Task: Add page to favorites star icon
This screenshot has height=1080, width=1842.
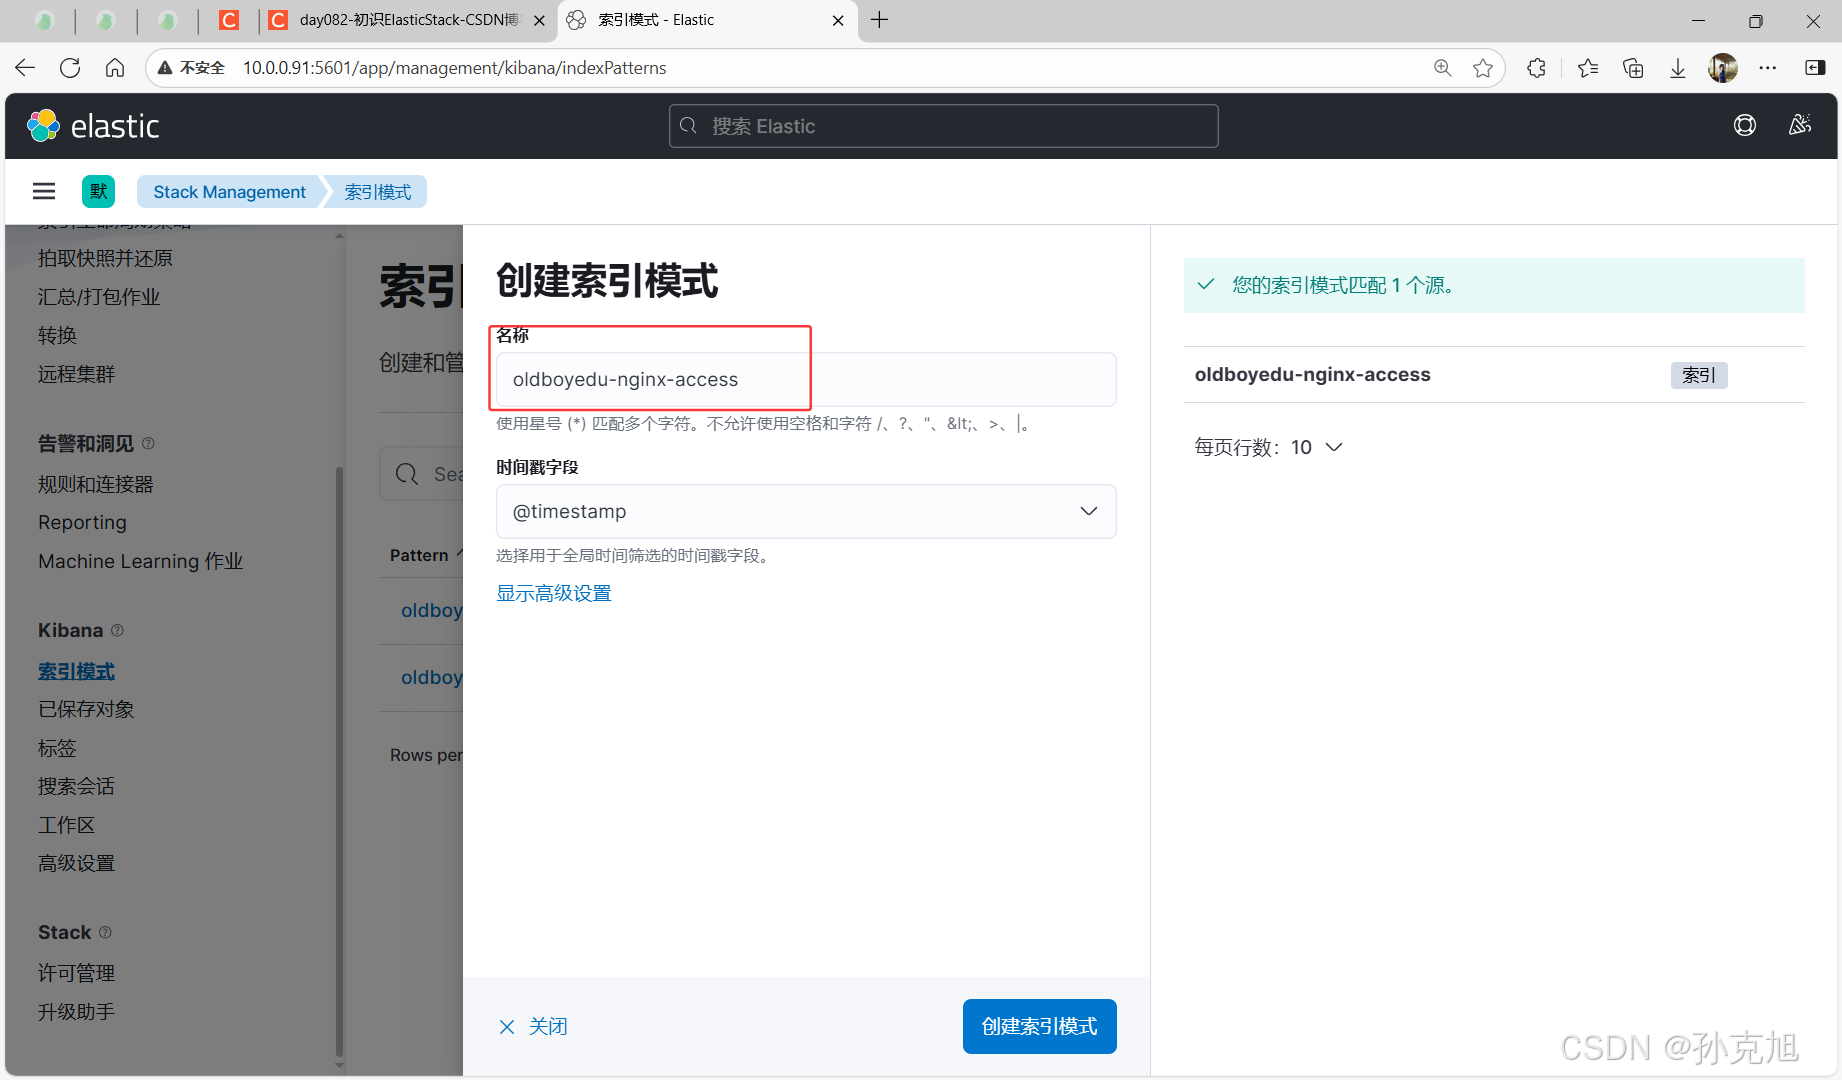Action: (1483, 68)
